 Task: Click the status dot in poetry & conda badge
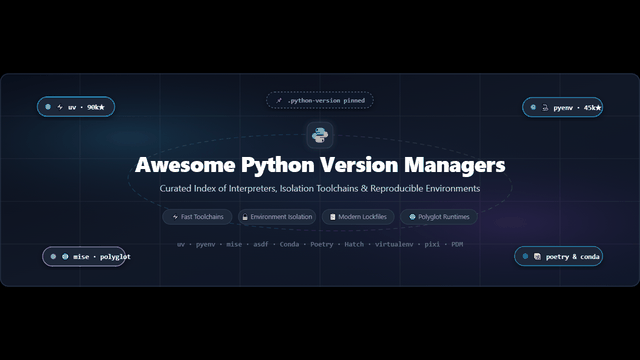point(525,256)
